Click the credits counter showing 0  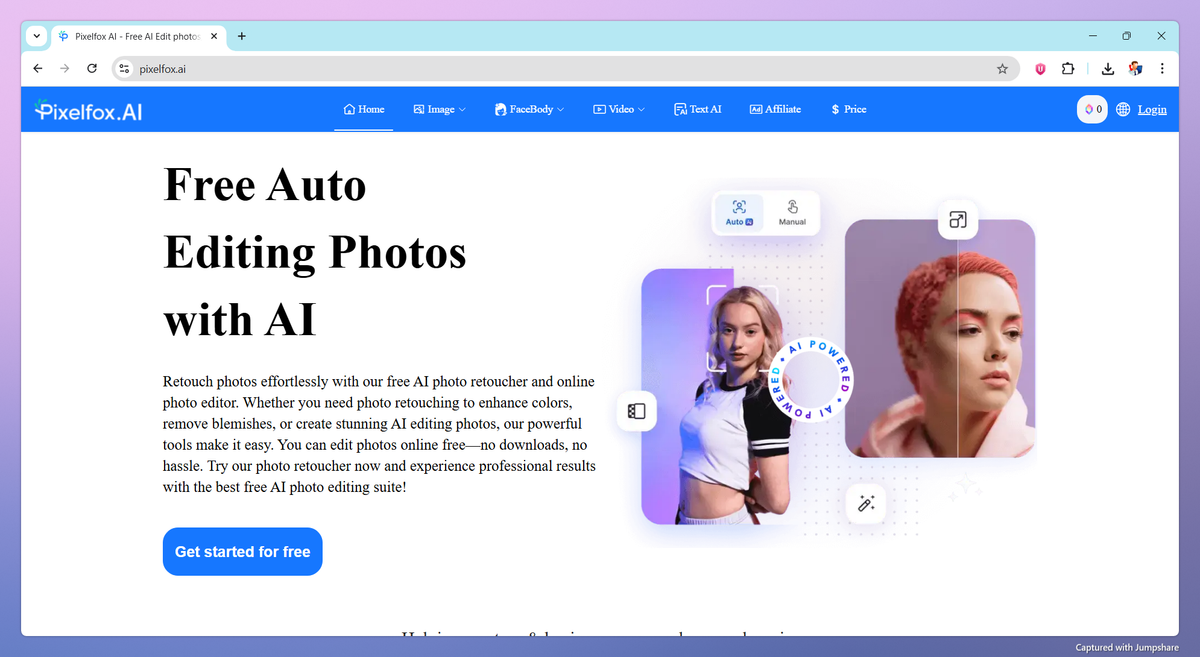(x=1092, y=109)
